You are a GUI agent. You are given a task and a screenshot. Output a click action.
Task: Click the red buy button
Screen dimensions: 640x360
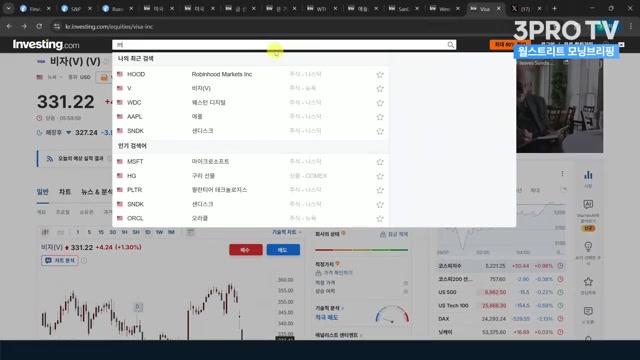246,250
